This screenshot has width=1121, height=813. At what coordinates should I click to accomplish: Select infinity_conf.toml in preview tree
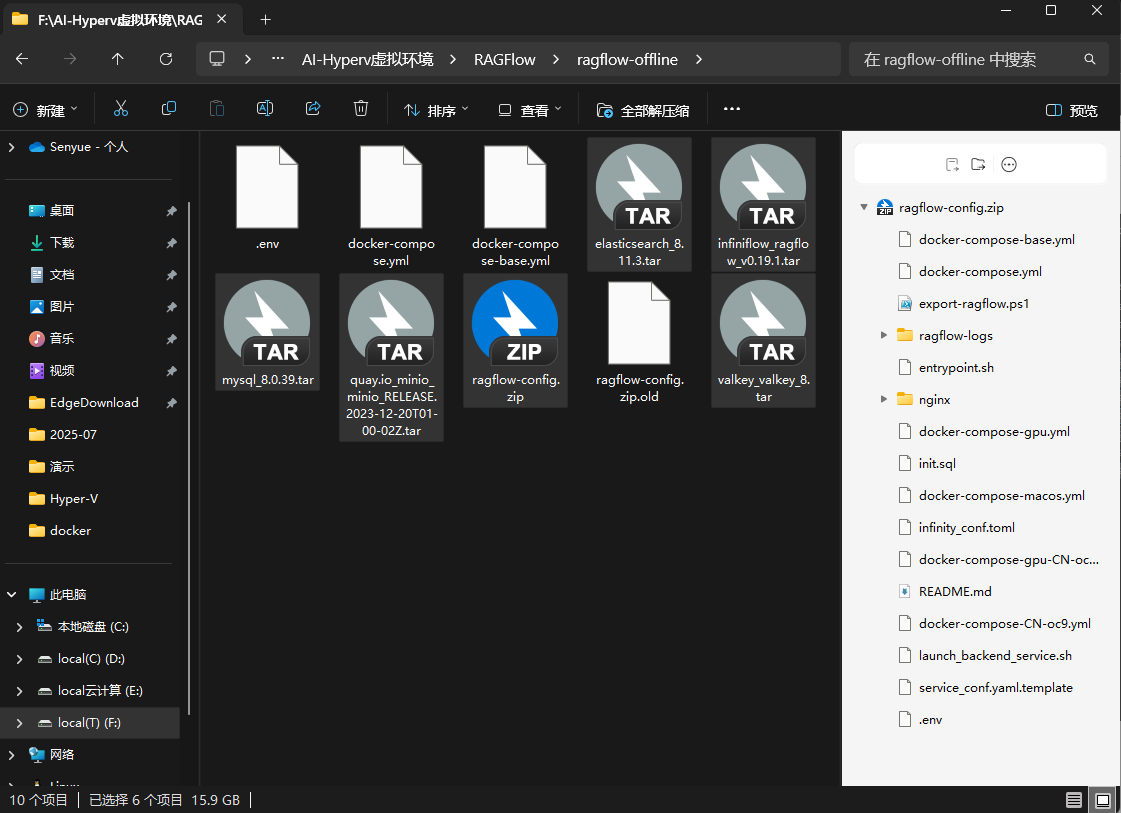point(967,528)
